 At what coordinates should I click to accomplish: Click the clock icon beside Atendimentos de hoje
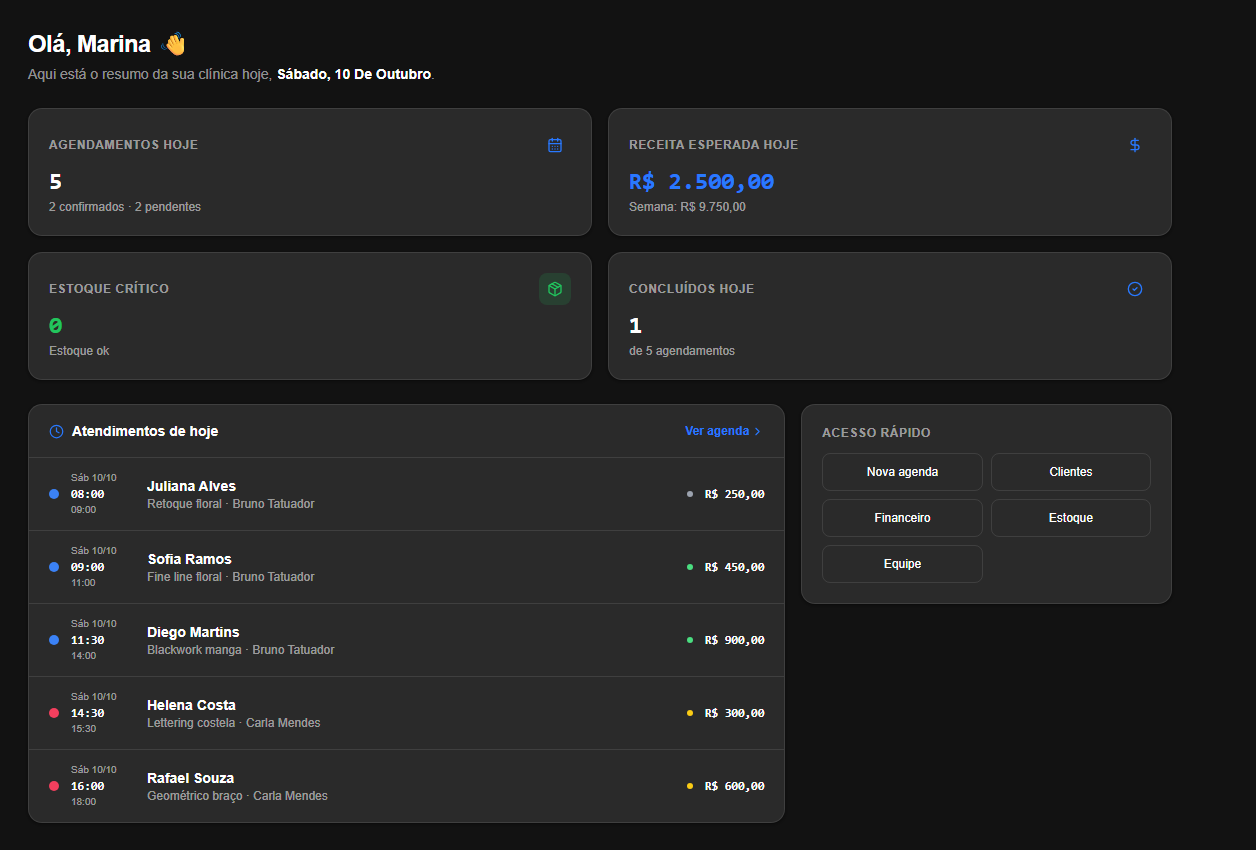56,431
